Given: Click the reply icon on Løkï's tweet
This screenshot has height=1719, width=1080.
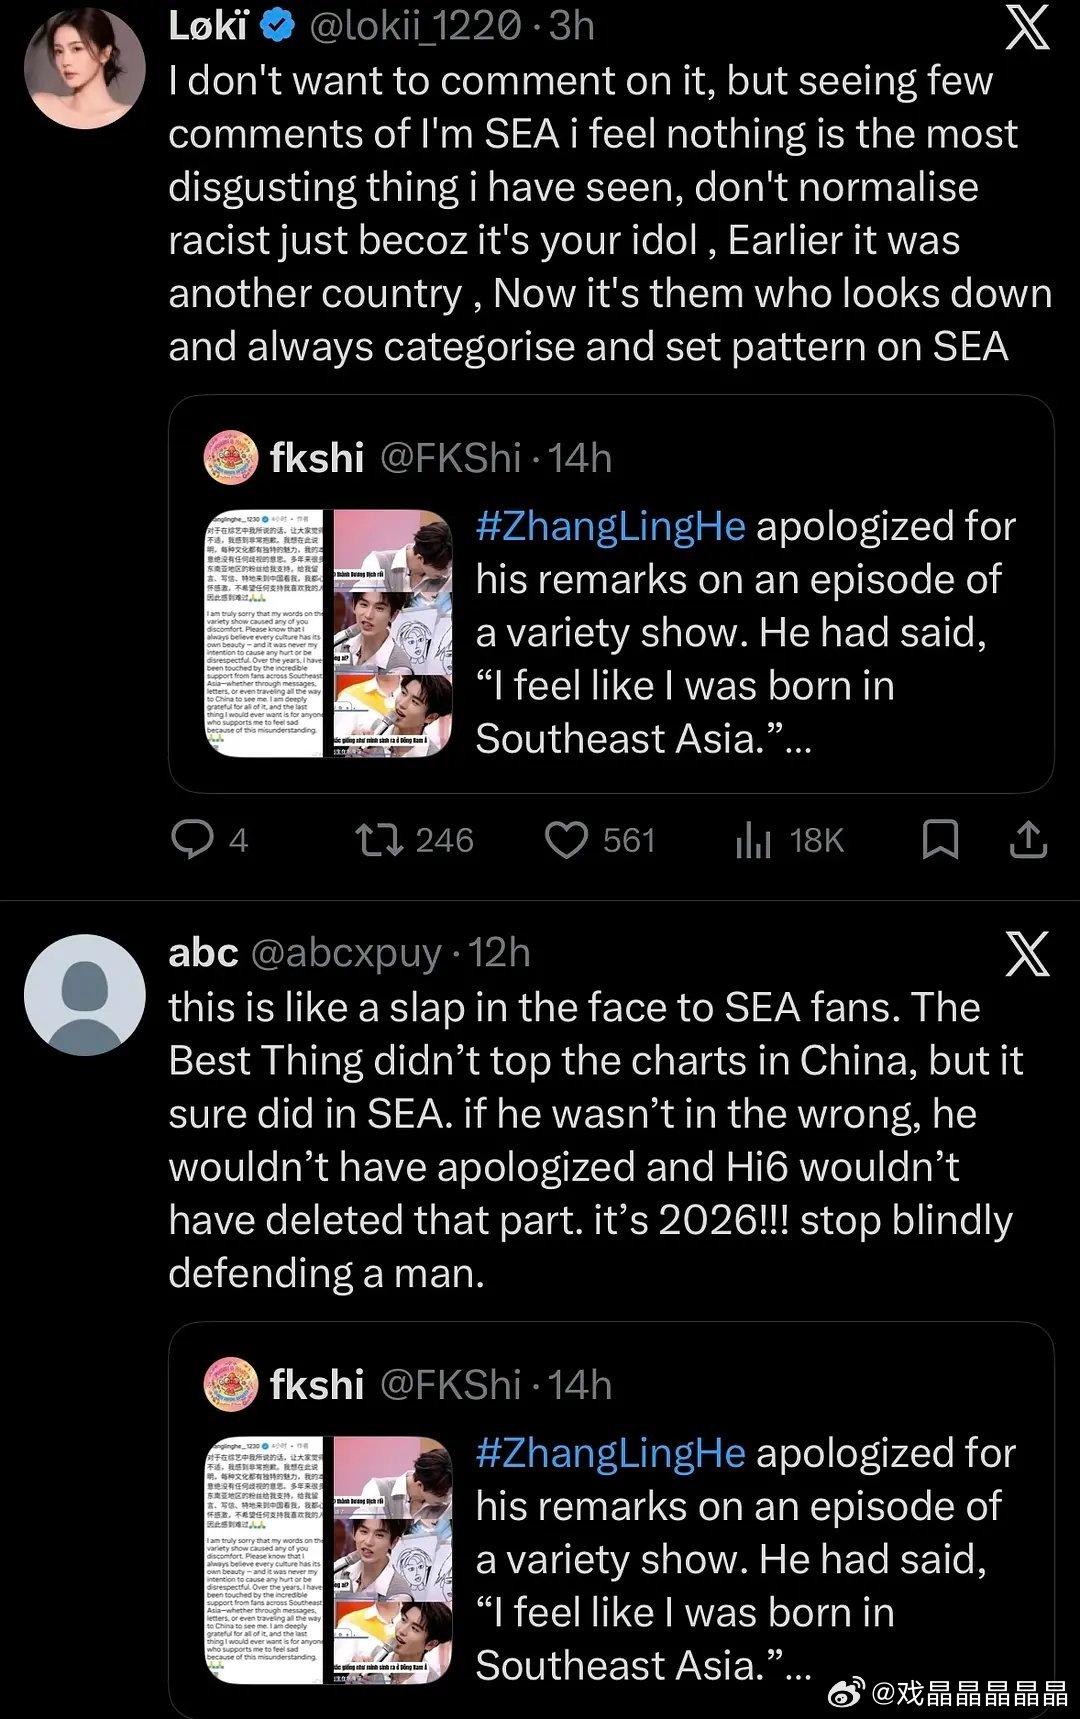Looking at the screenshot, I should pyautogui.click(x=193, y=840).
